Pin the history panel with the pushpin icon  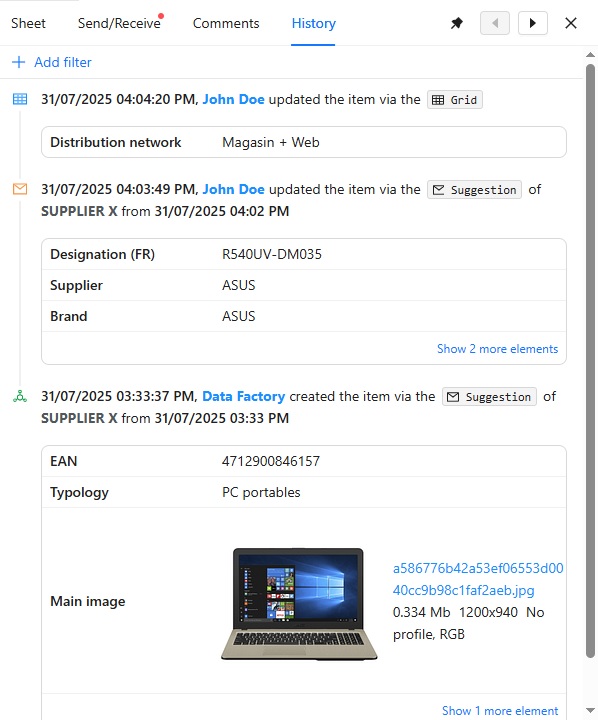pyautogui.click(x=457, y=23)
